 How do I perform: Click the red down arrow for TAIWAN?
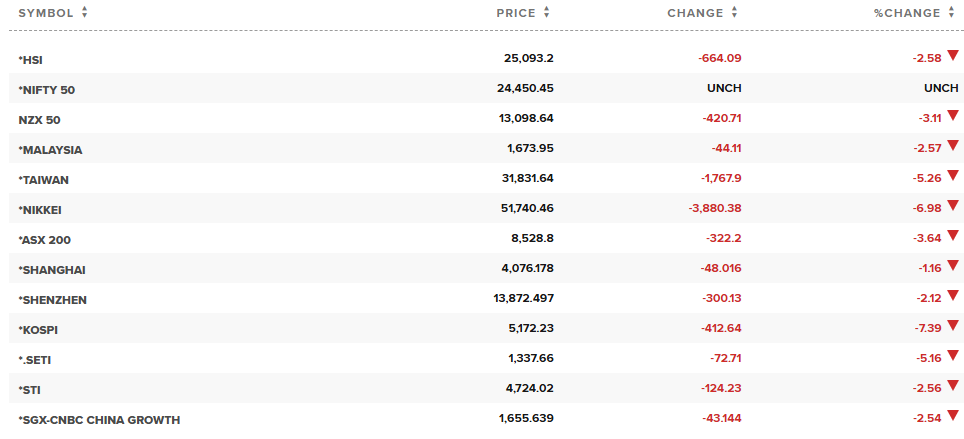(x=953, y=177)
